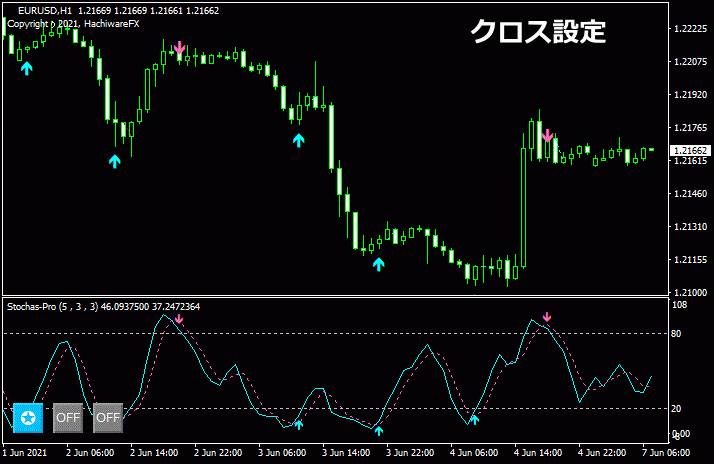Toggle the second OFF button
The width and height of the screenshot is (714, 464).
coord(108,417)
